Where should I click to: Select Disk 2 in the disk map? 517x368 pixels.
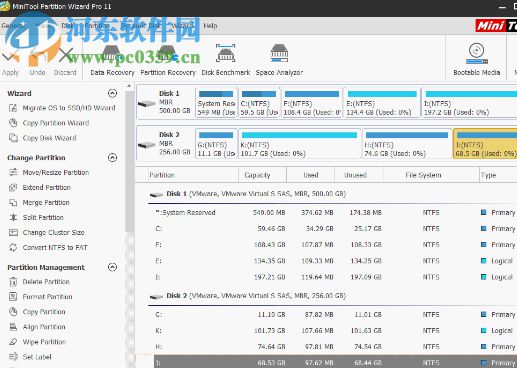click(165, 143)
